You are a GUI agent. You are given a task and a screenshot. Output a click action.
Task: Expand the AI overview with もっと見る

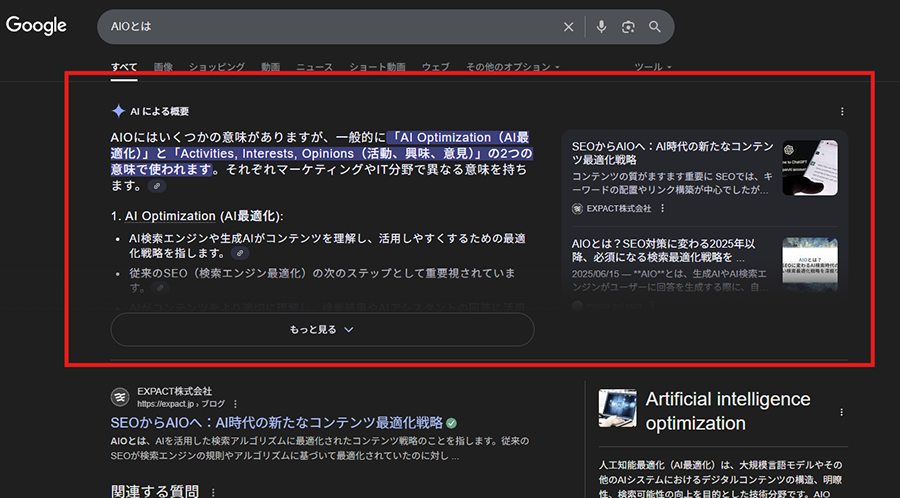point(322,329)
